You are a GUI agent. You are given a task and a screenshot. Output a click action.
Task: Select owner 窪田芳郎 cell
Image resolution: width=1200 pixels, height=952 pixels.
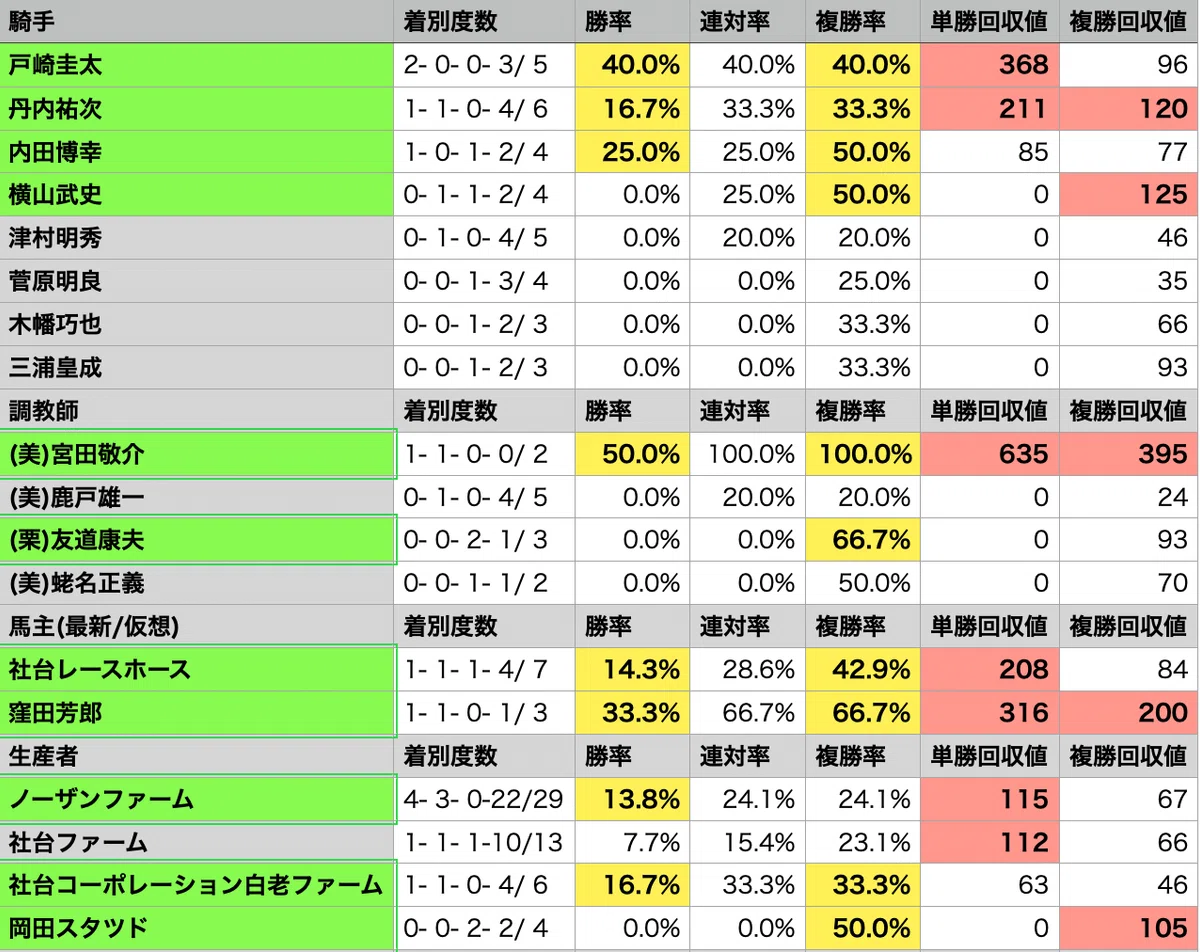tap(197, 712)
